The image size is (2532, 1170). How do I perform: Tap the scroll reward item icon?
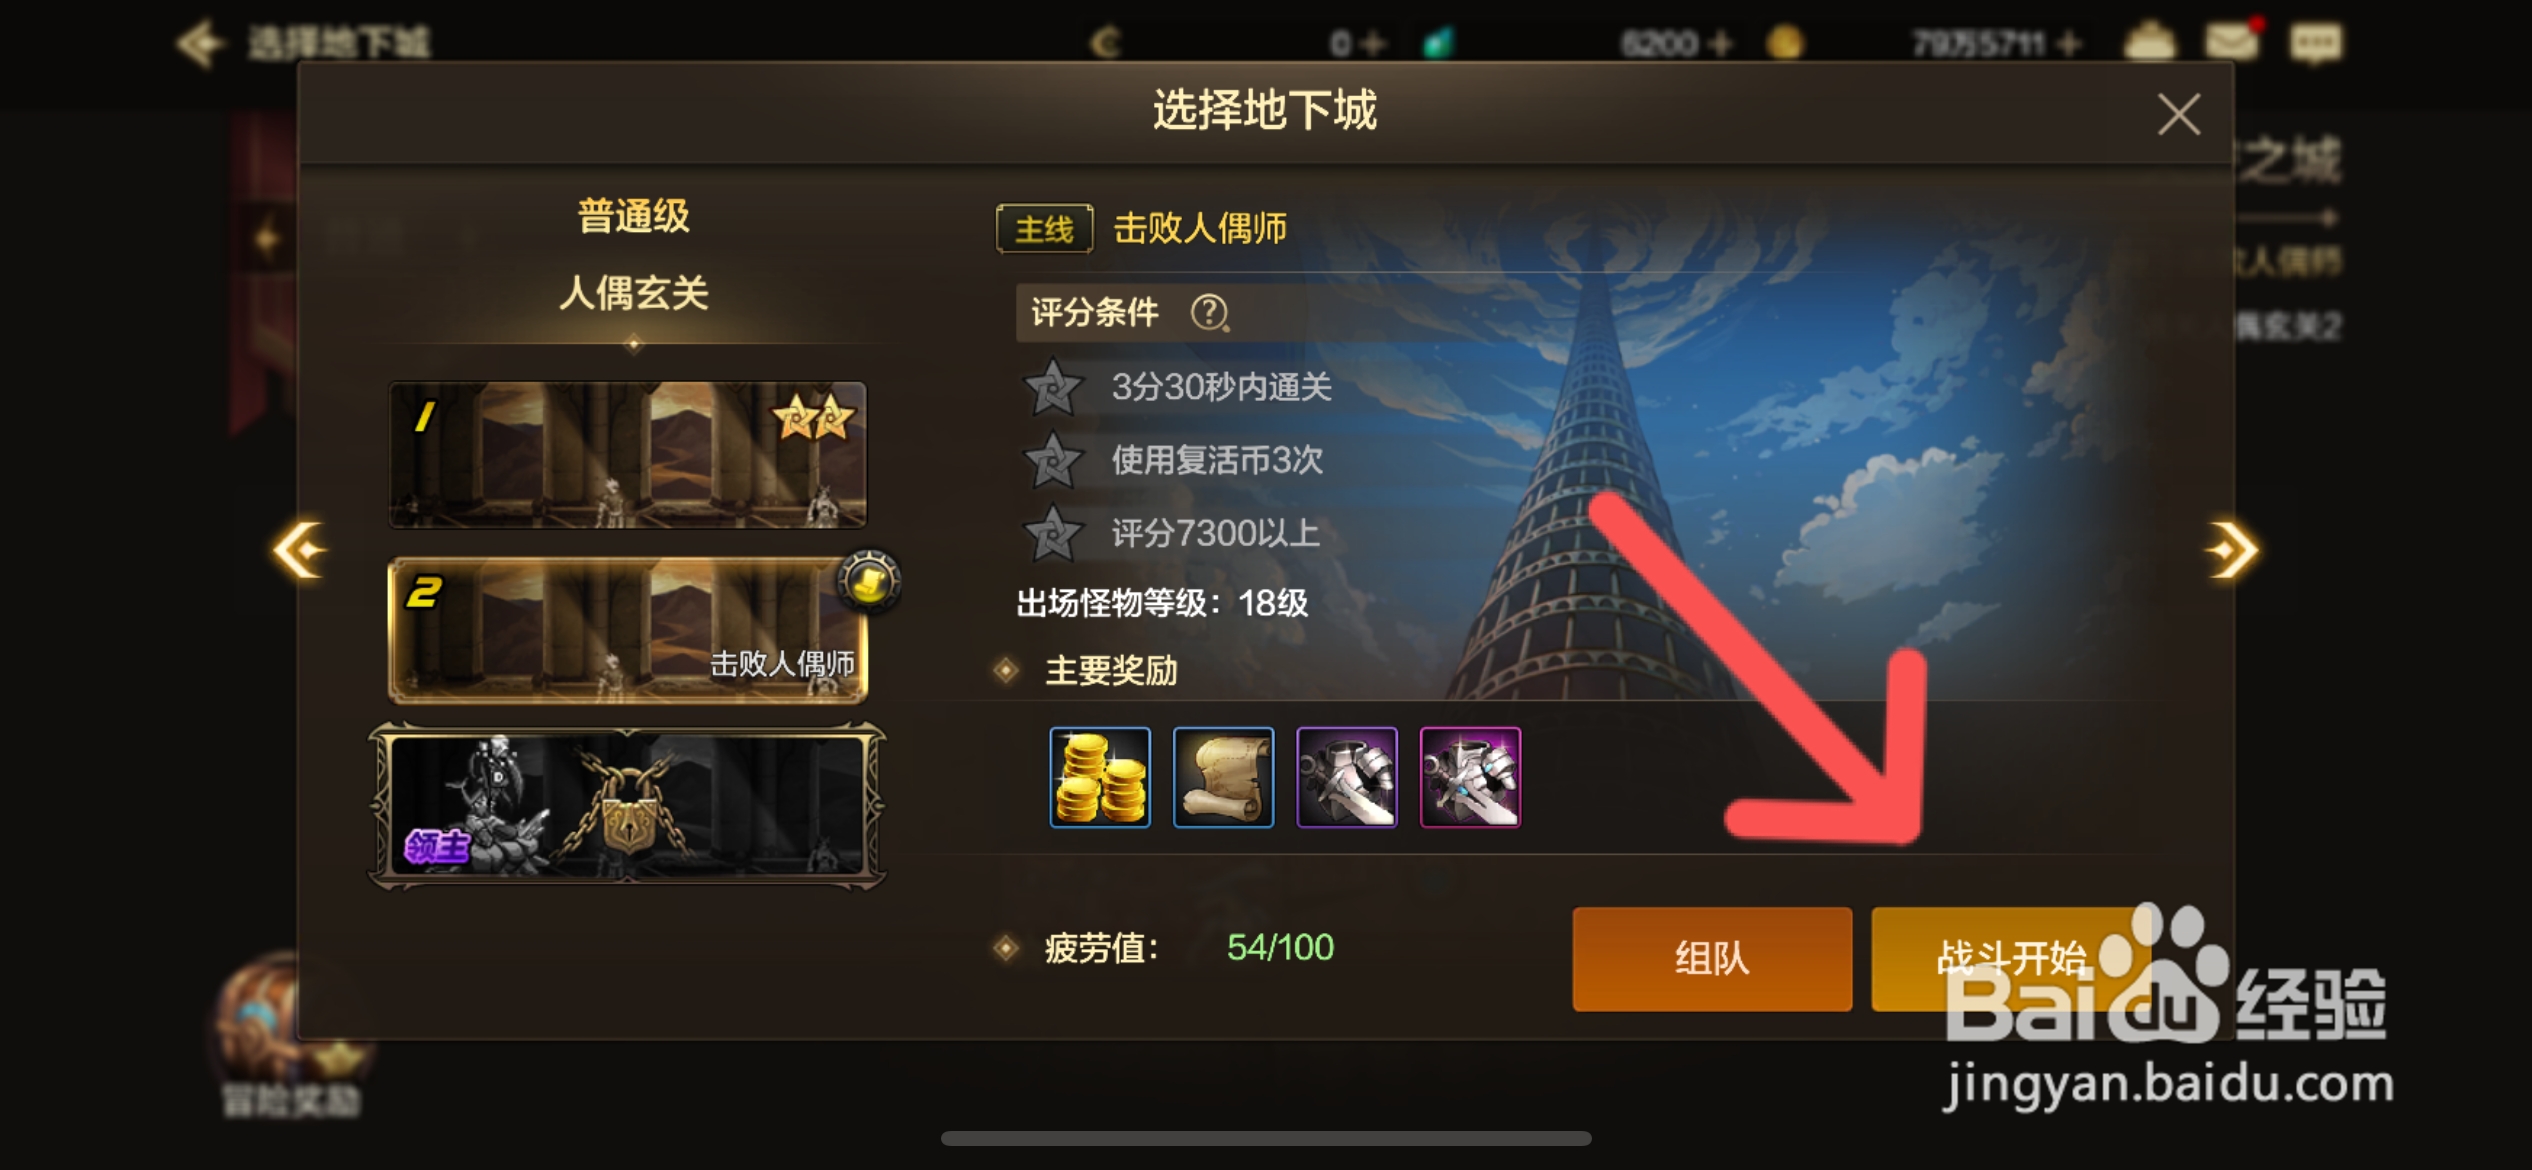[x=1223, y=777]
